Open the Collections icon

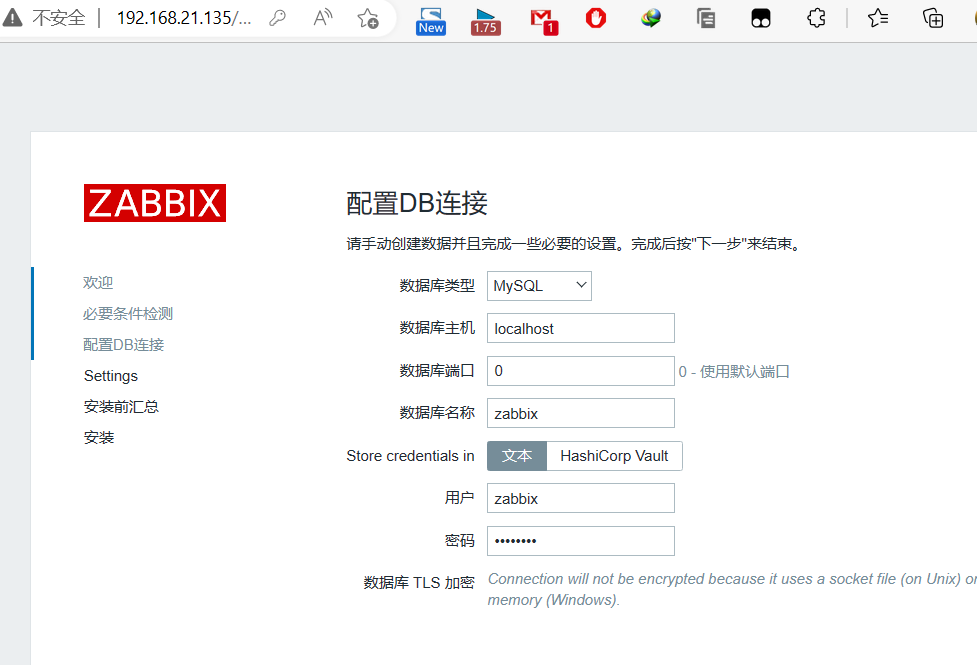click(x=933, y=18)
